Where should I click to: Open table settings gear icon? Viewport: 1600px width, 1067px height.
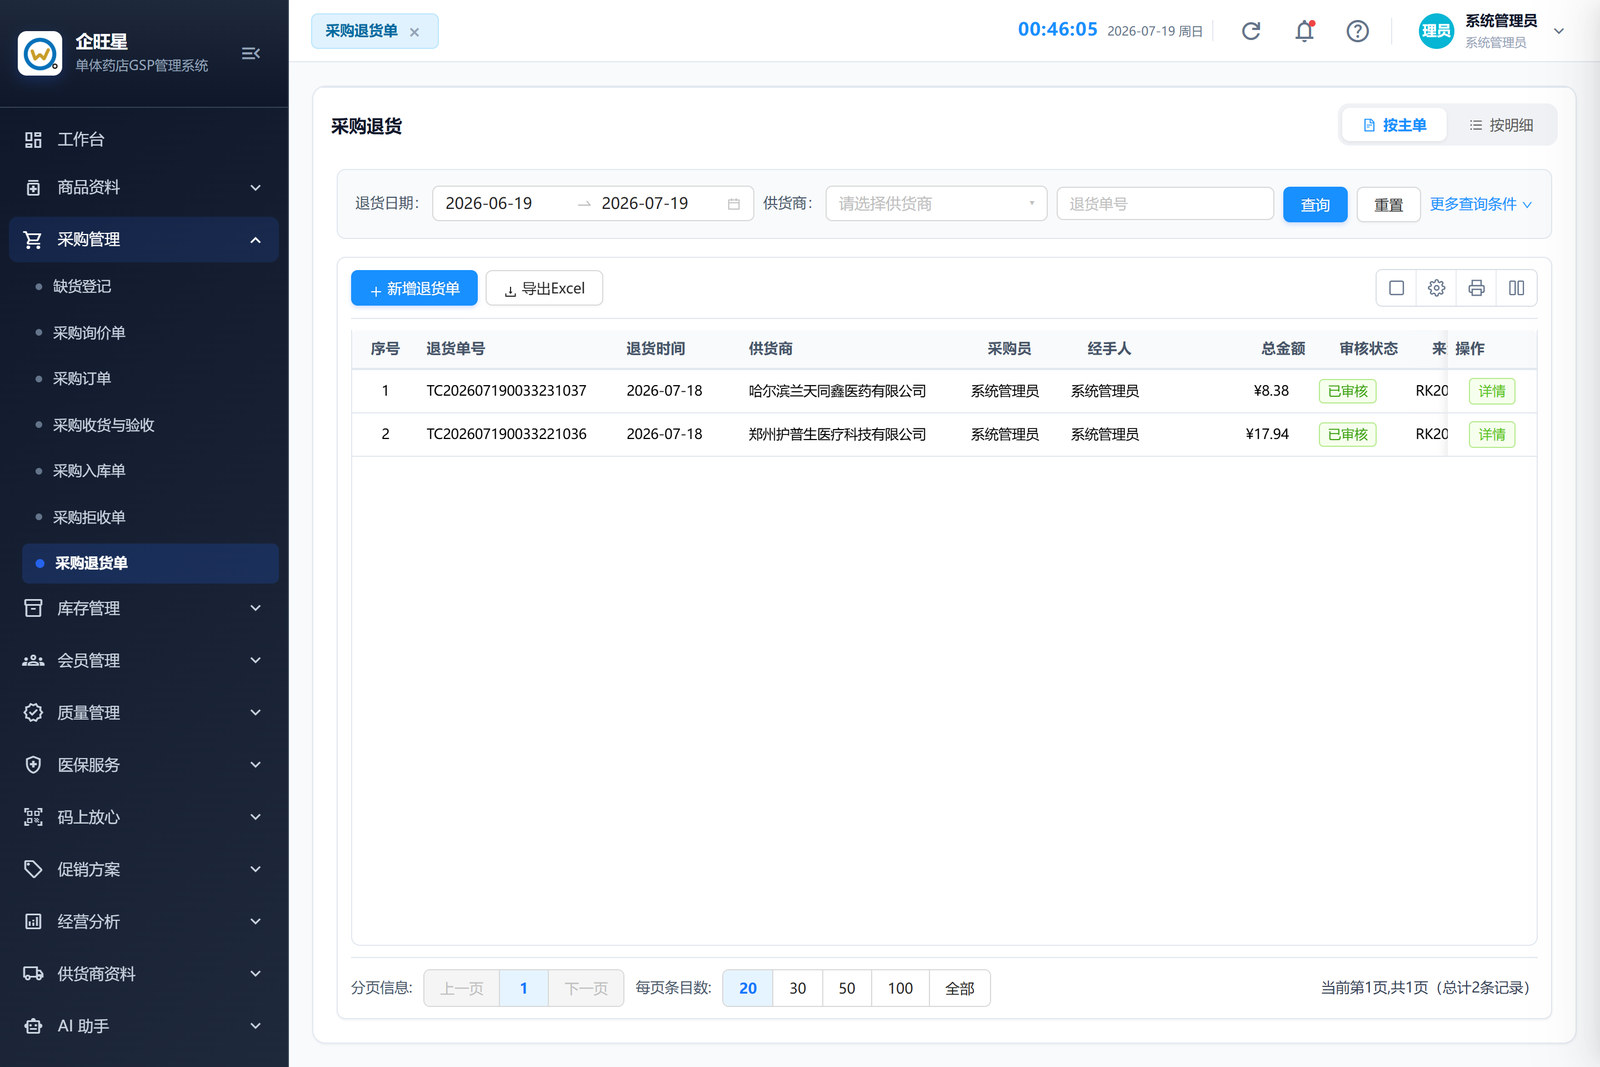pyautogui.click(x=1436, y=288)
